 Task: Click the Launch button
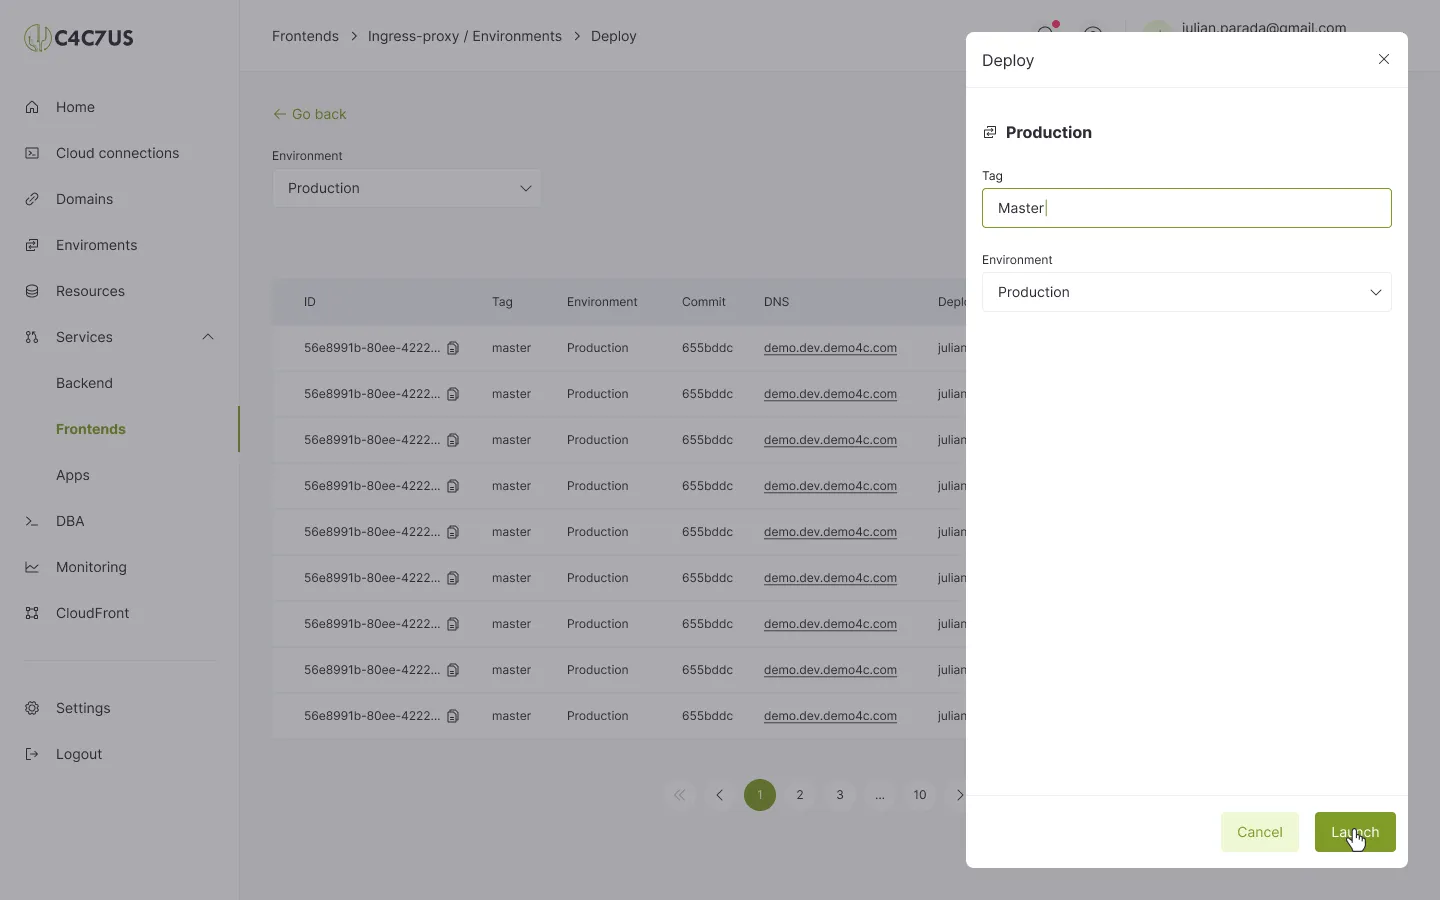point(1355,832)
